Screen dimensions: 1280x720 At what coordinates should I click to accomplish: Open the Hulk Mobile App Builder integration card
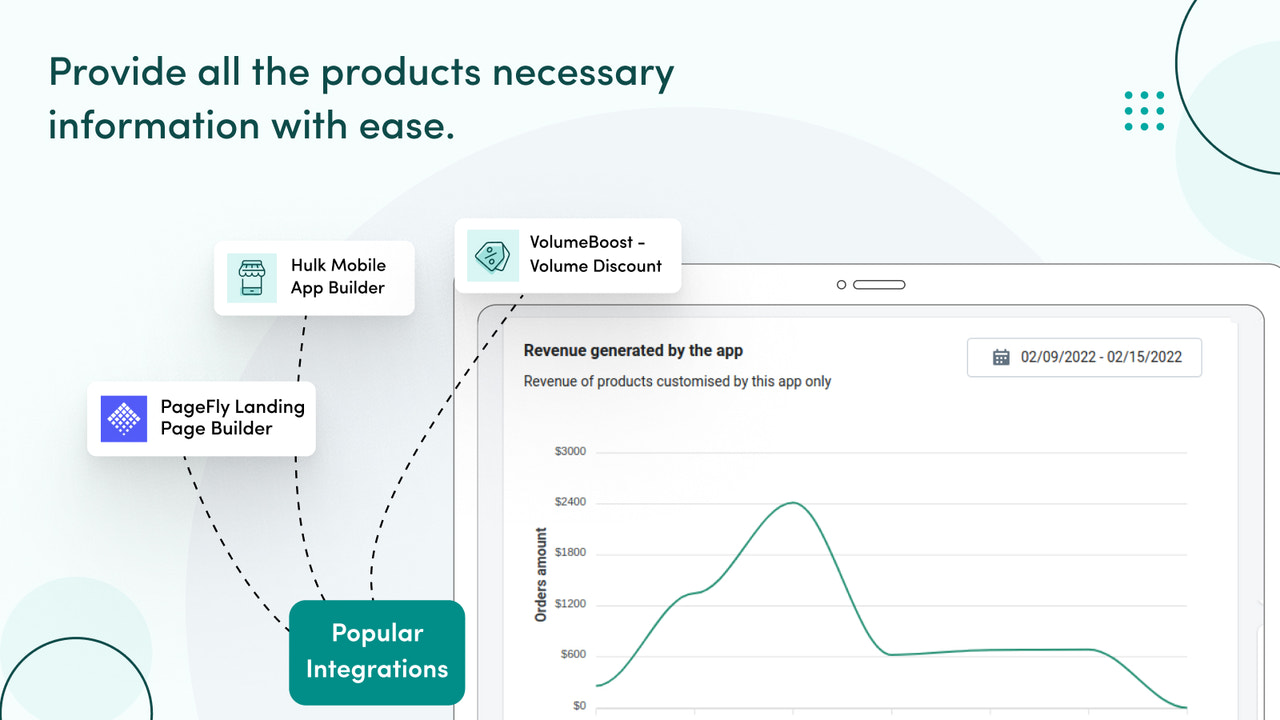[314, 278]
